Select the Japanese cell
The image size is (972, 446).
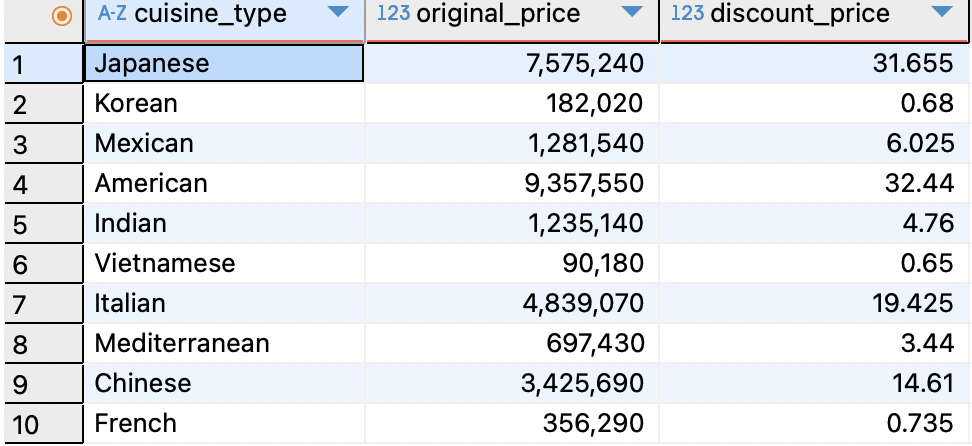pyautogui.click(x=224, y=63)
